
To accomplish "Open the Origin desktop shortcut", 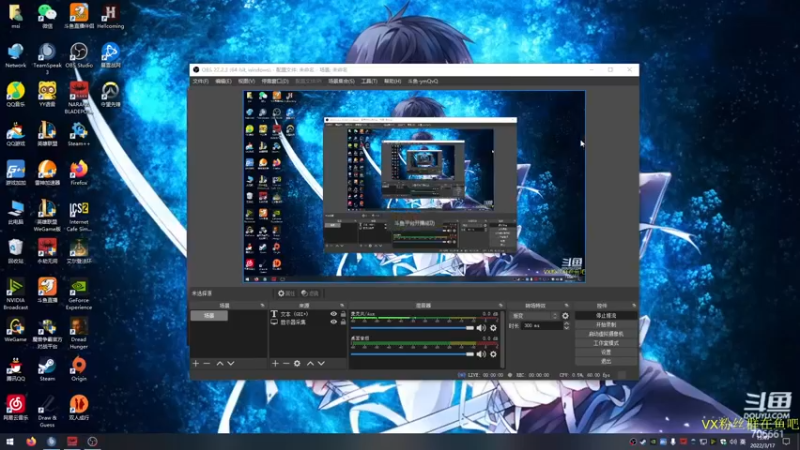I will coord(79,370).
